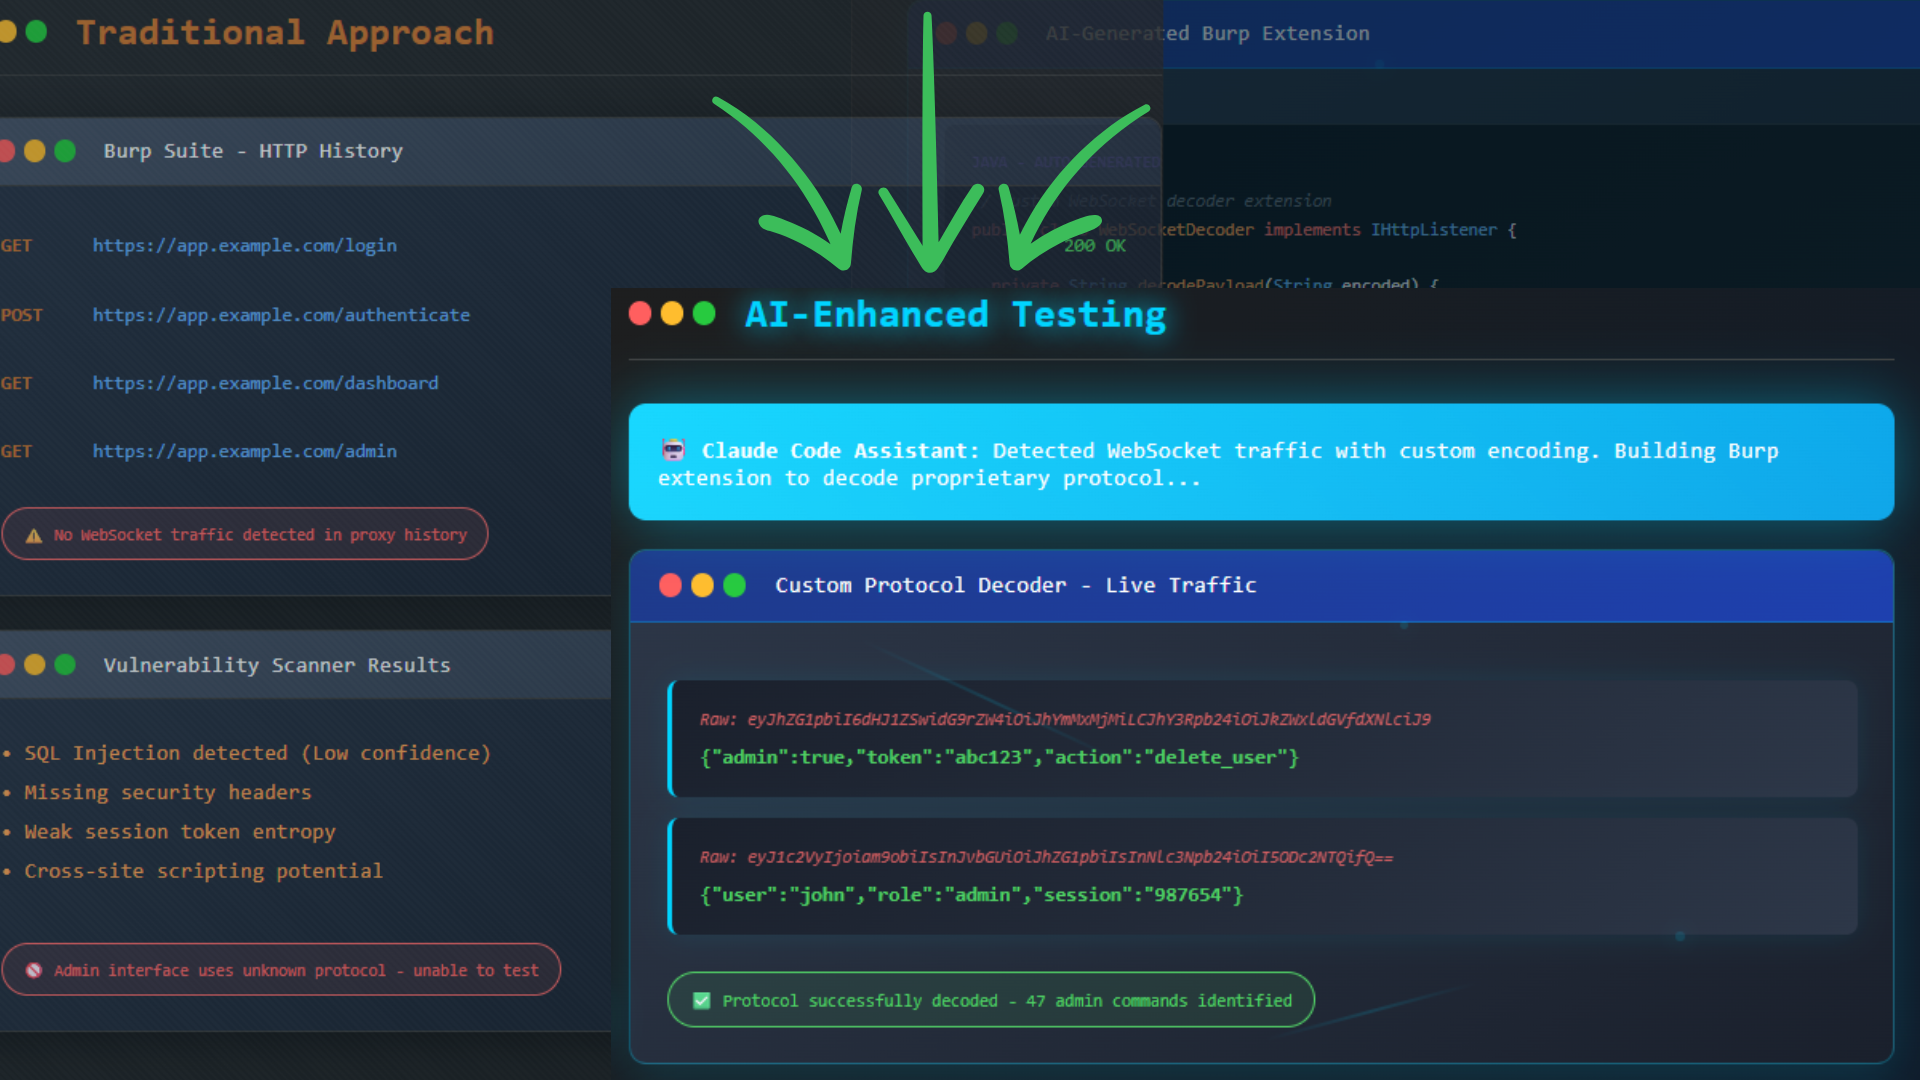Click green dot in Burp Suite HTTP History
The height and width of the screenshot is (1080, 1920).
(x=65, y=151)
